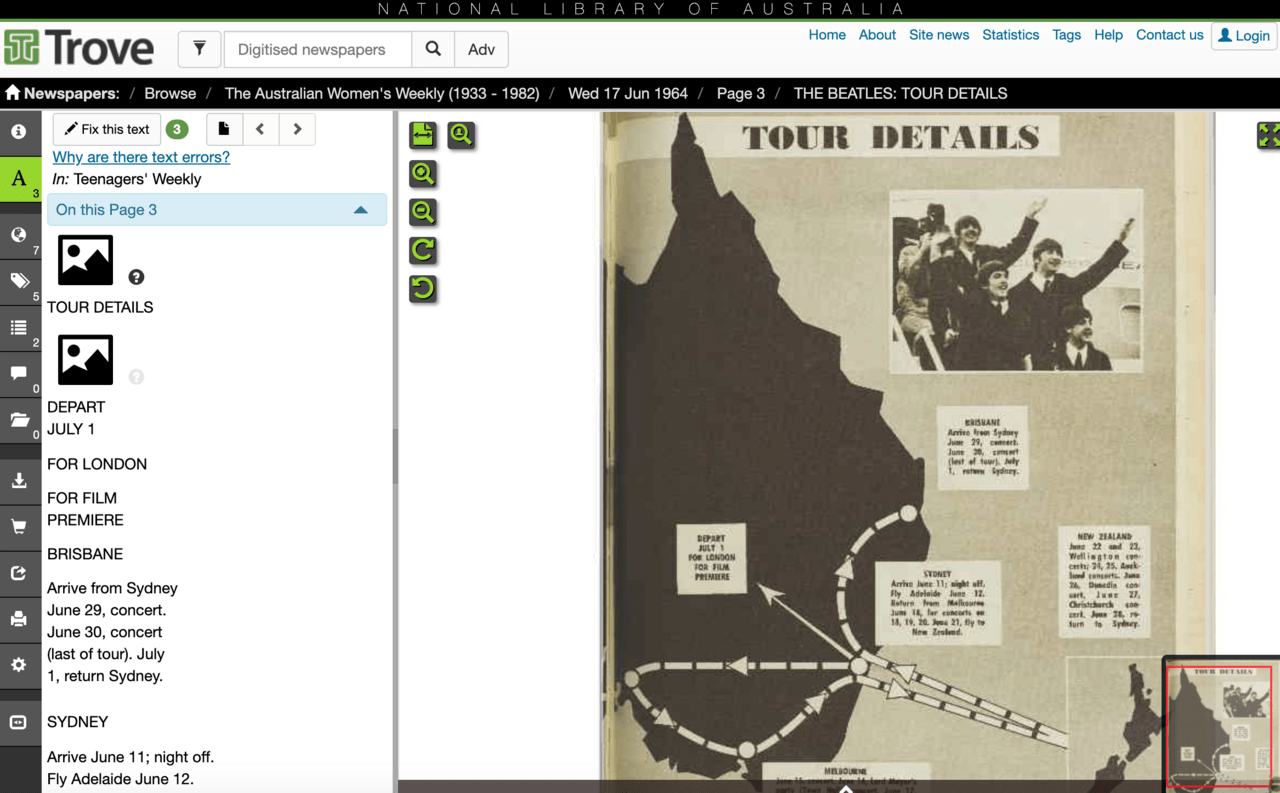Open the Home link
The width and height of the screenshot is (1280, 793).
pos(827,34)
